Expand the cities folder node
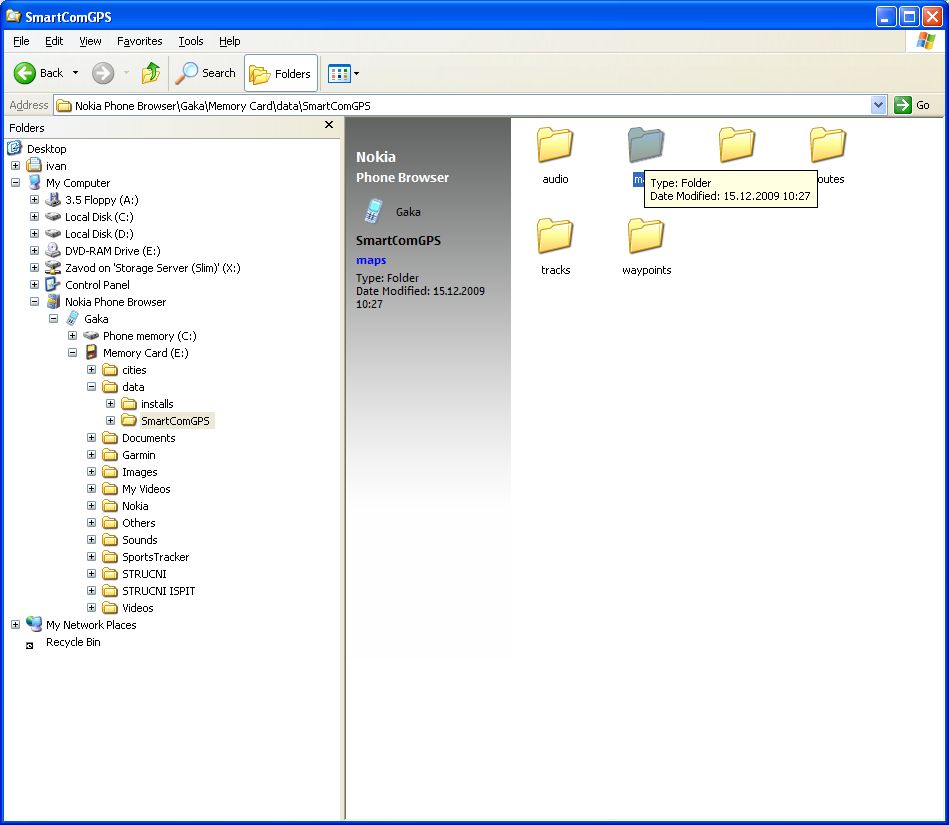Screen dimensions: 949x825 tap(91, 369)
